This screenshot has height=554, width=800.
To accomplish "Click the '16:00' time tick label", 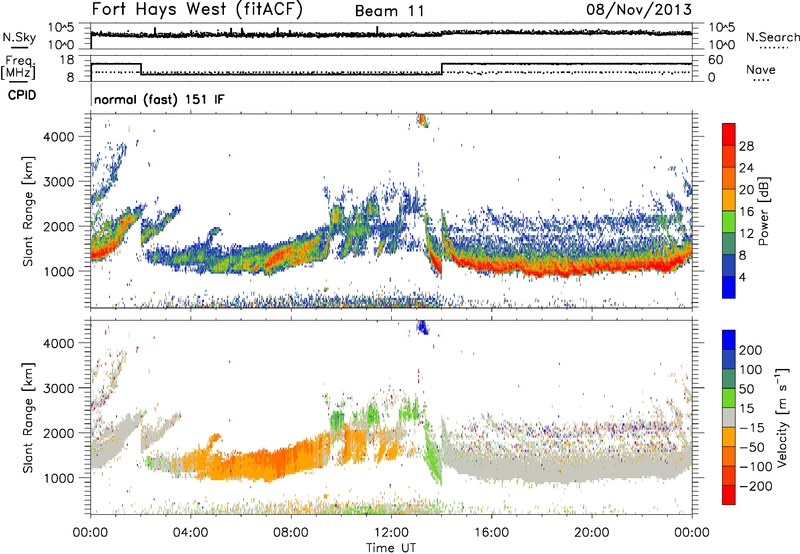I will (491, 533).
